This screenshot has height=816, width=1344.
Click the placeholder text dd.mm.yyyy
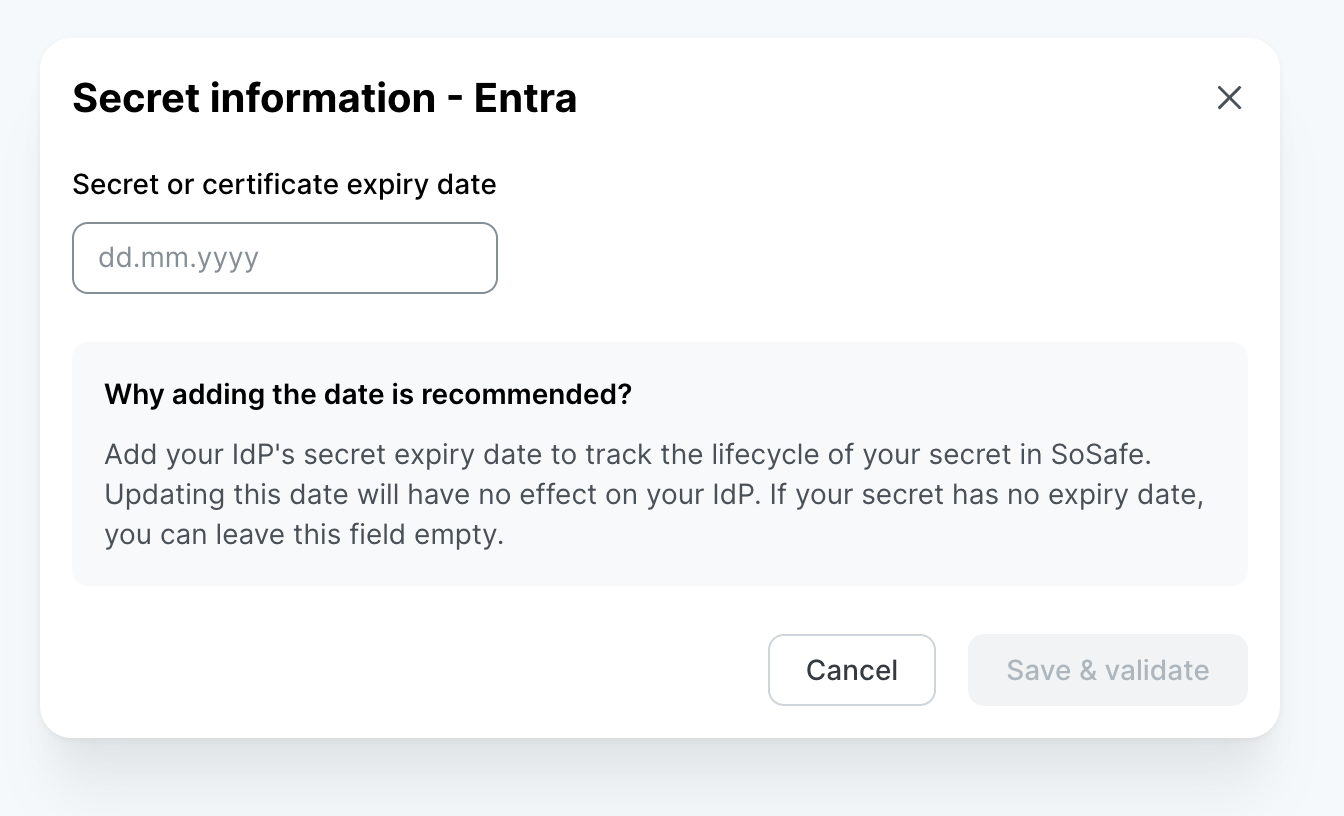tap(176, 257)
